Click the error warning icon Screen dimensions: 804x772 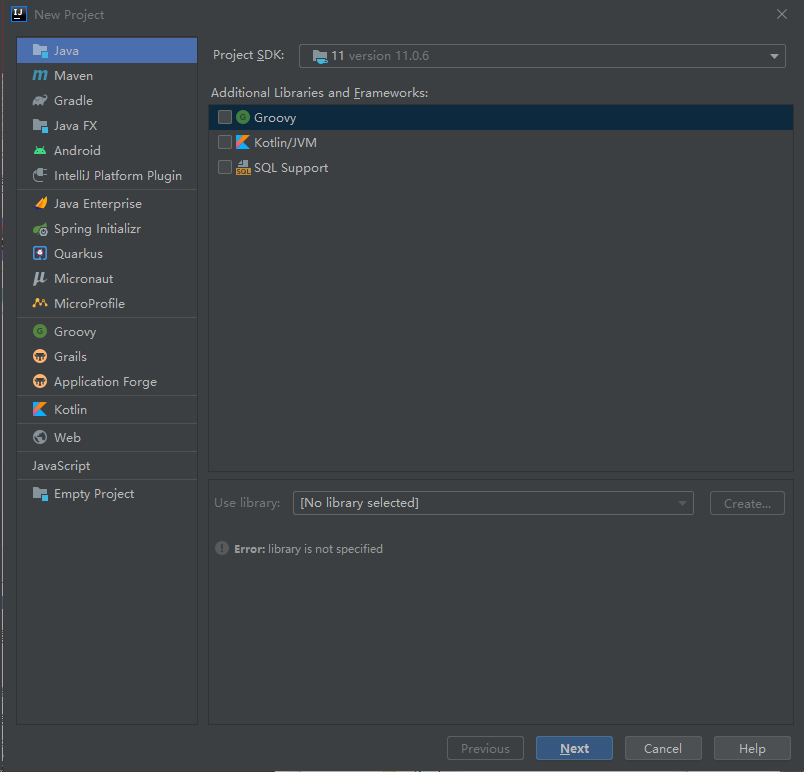(222, 548)
